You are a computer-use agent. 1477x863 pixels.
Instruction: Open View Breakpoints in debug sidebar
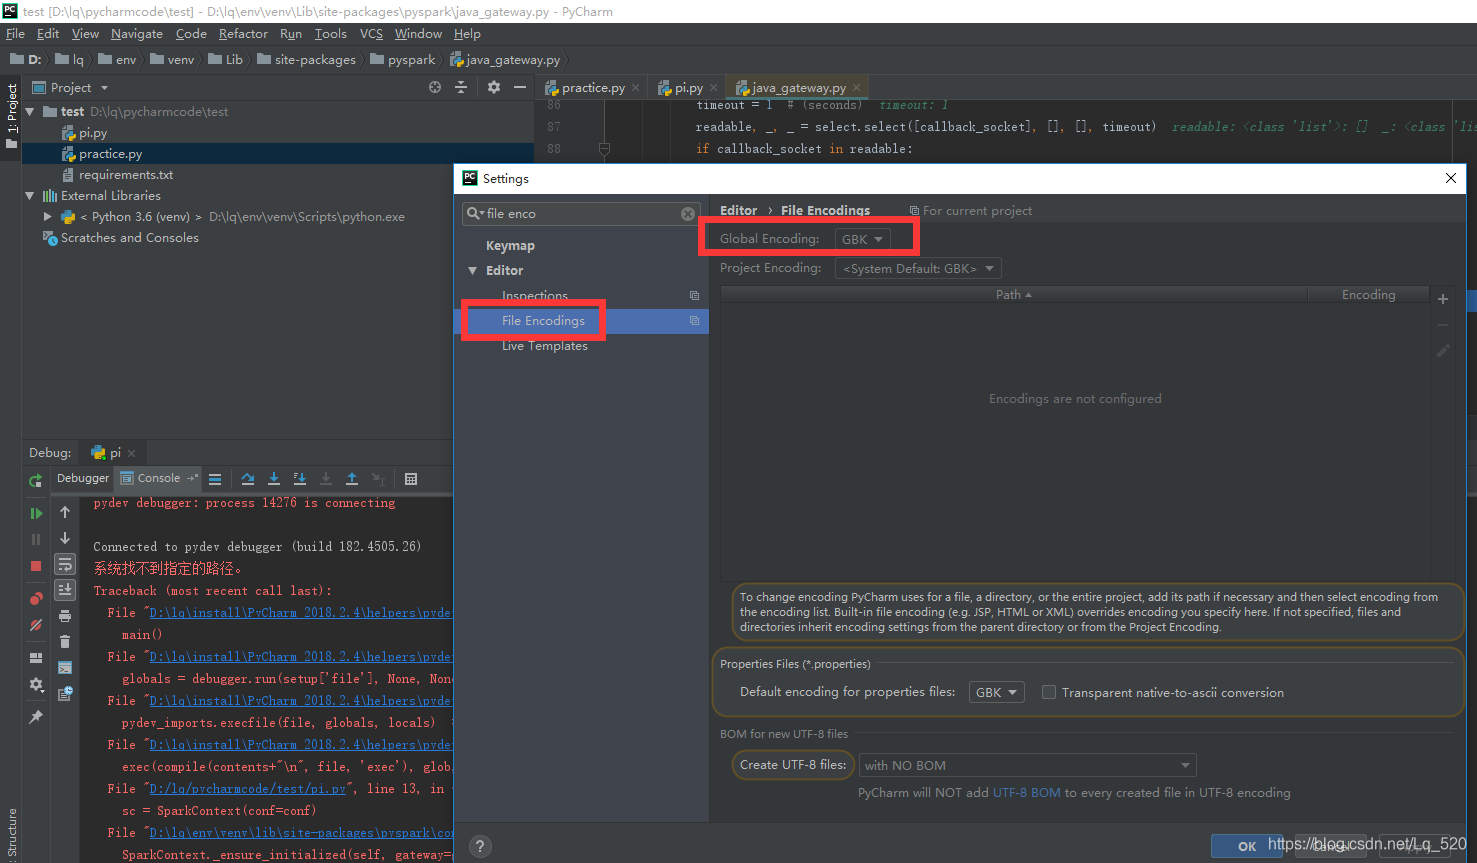point(36,598)
